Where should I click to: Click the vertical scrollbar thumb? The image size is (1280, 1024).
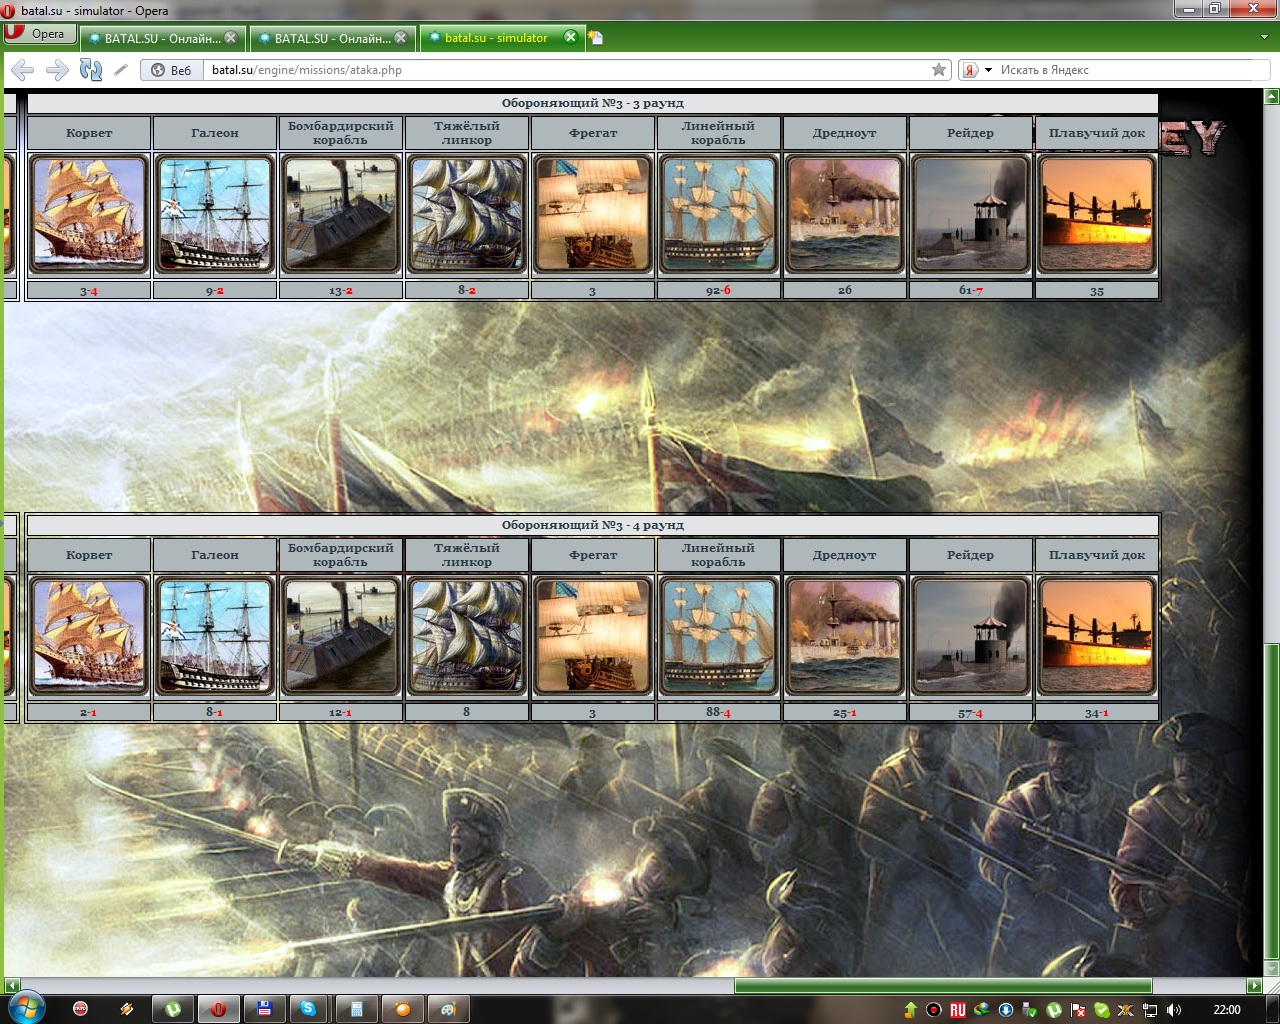(x=1272, y=800)
